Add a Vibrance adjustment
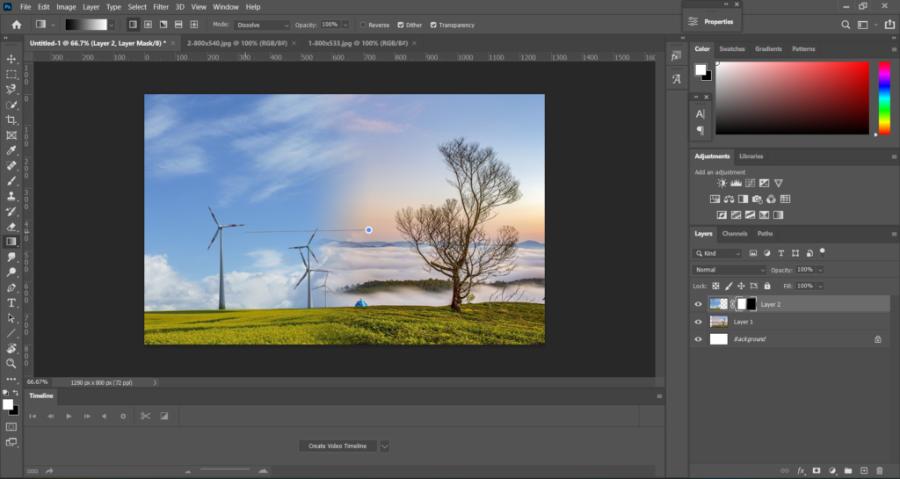900x479 pixels. click(x=778, y=183)
